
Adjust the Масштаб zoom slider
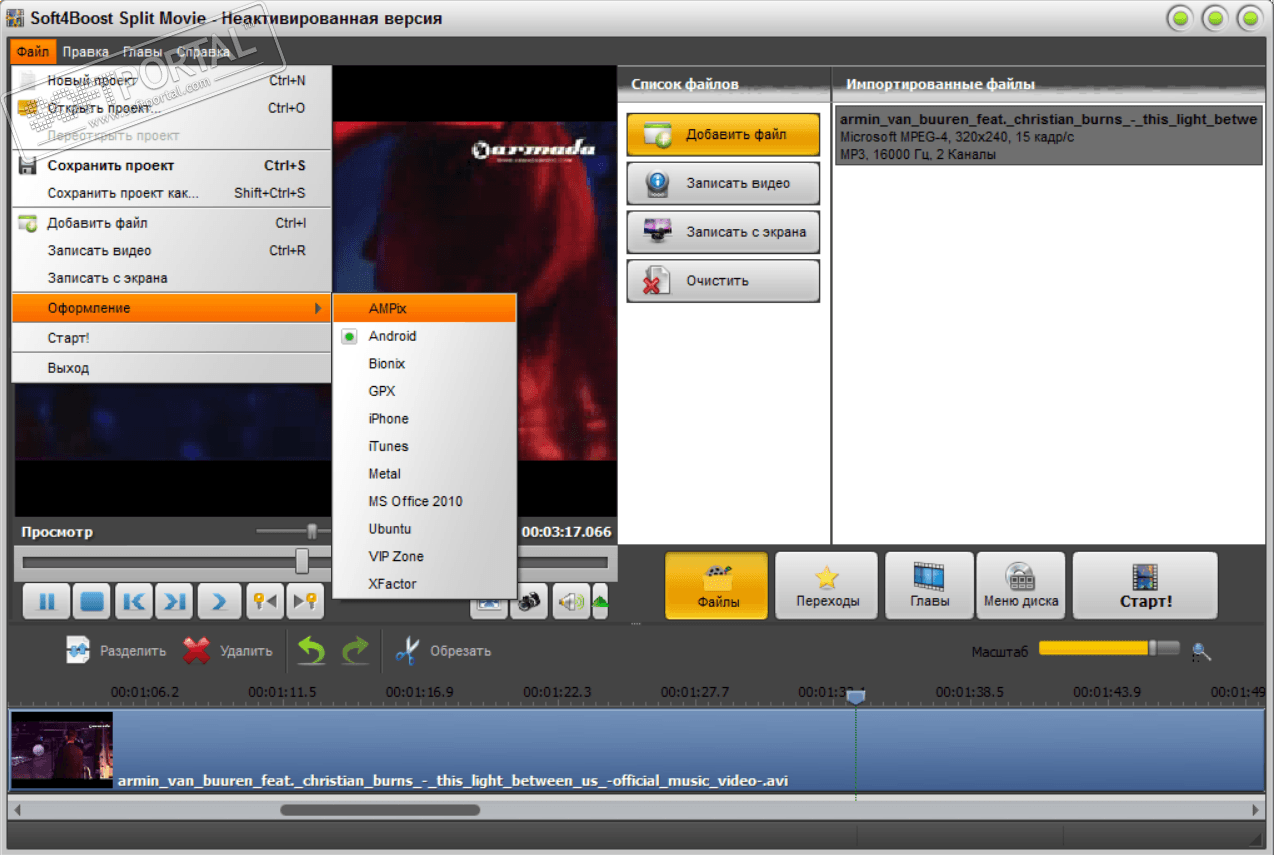click(x=1109, y=649)
